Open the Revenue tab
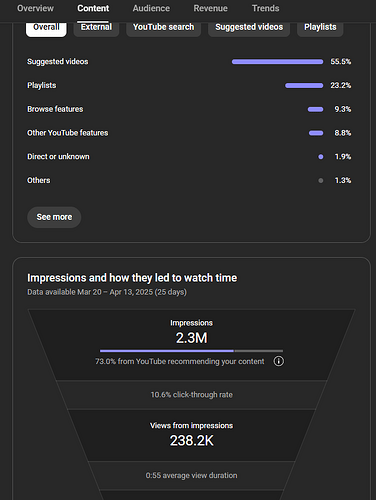The width and height of the screenshot is (376, 500). pos(211,8)
